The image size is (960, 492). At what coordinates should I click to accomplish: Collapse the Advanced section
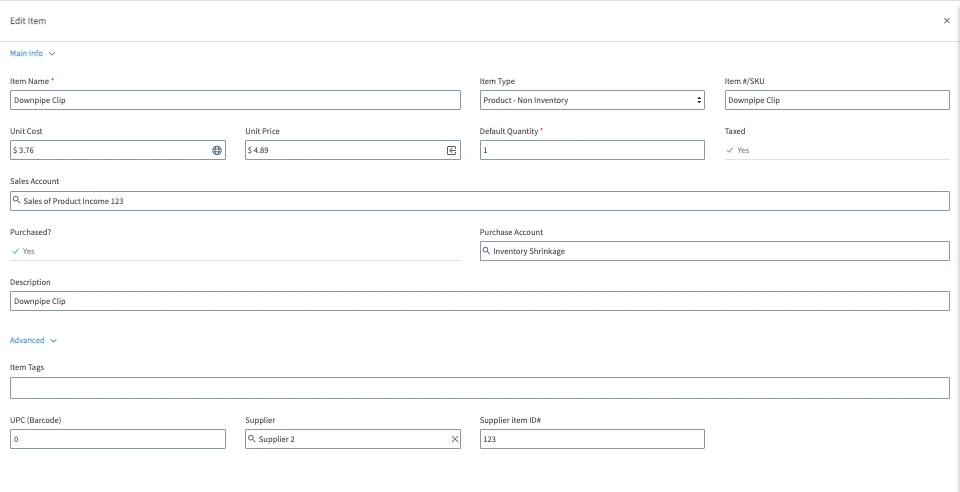(x=33, y=340)
